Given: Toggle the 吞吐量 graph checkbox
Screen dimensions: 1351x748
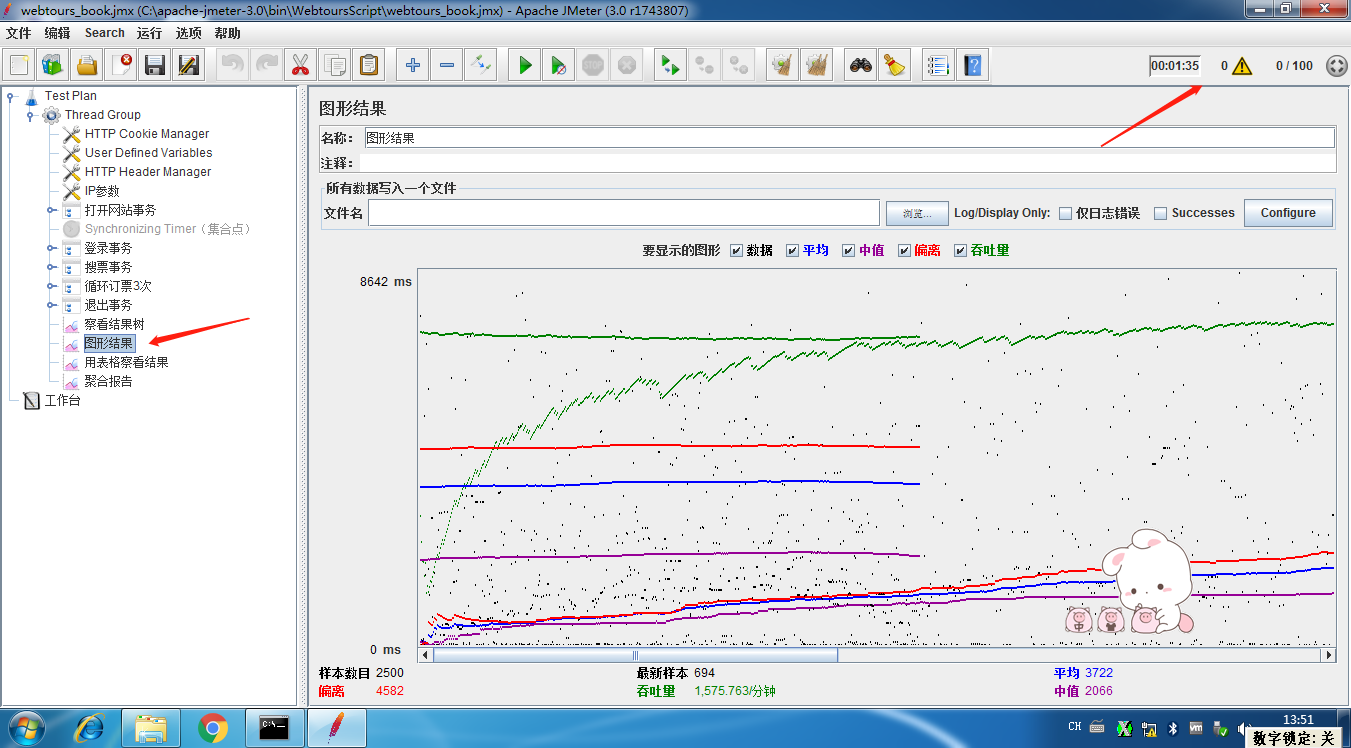Looking at the screenshot, I should [x=960, y=250].
